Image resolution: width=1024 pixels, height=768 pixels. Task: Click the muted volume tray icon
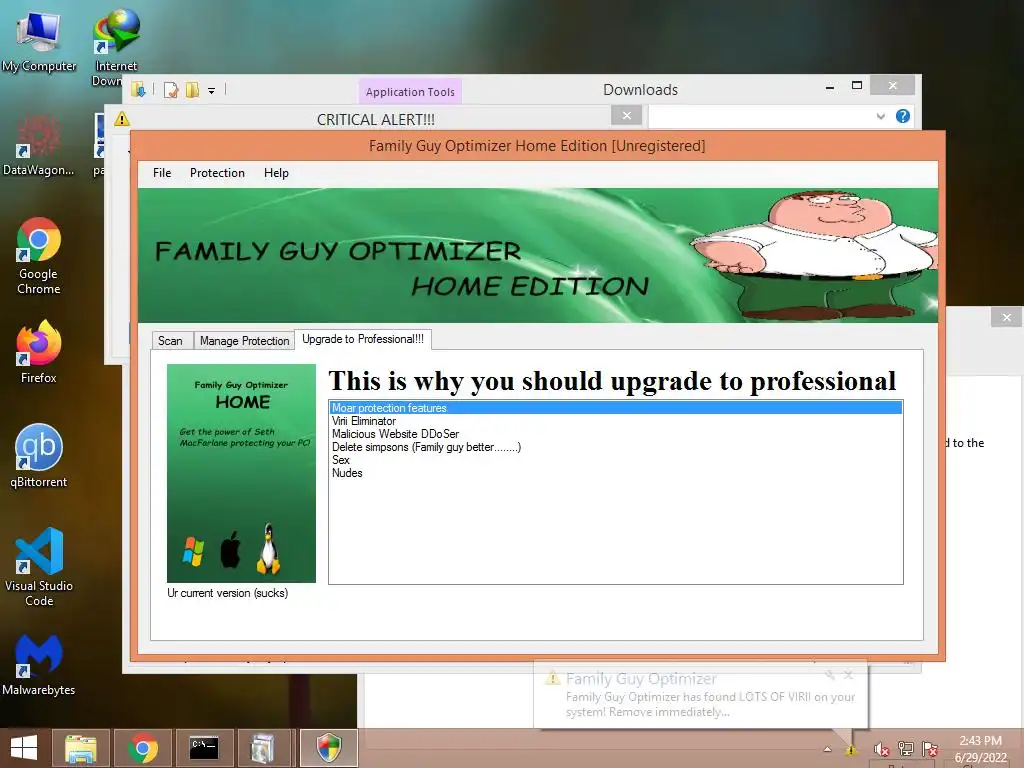coord(881,749)
